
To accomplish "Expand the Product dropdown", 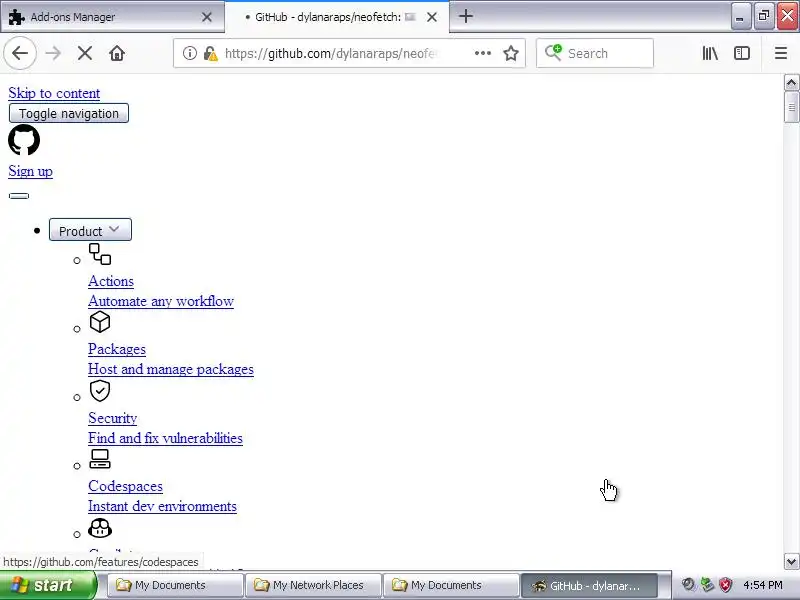I will (90, 230).
